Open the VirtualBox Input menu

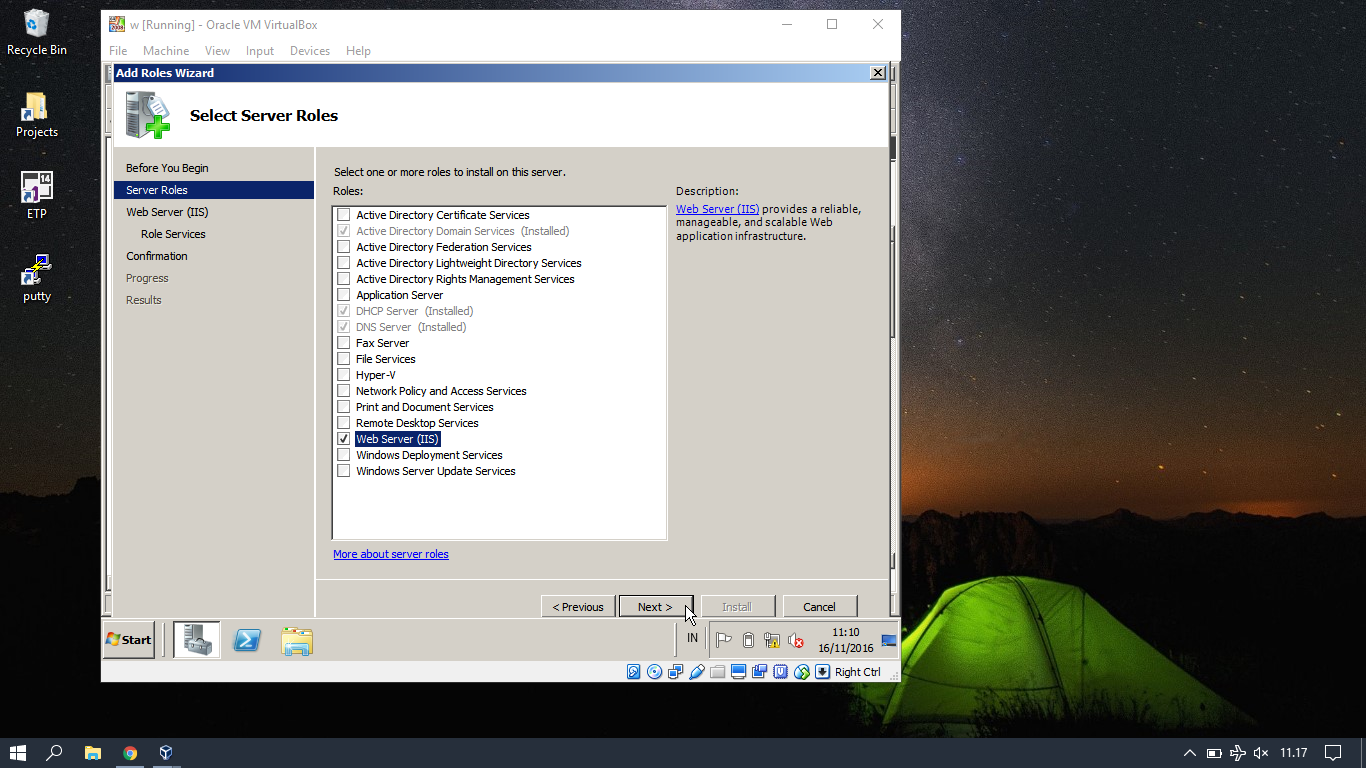pyautogui.click(x=260, y=51)
